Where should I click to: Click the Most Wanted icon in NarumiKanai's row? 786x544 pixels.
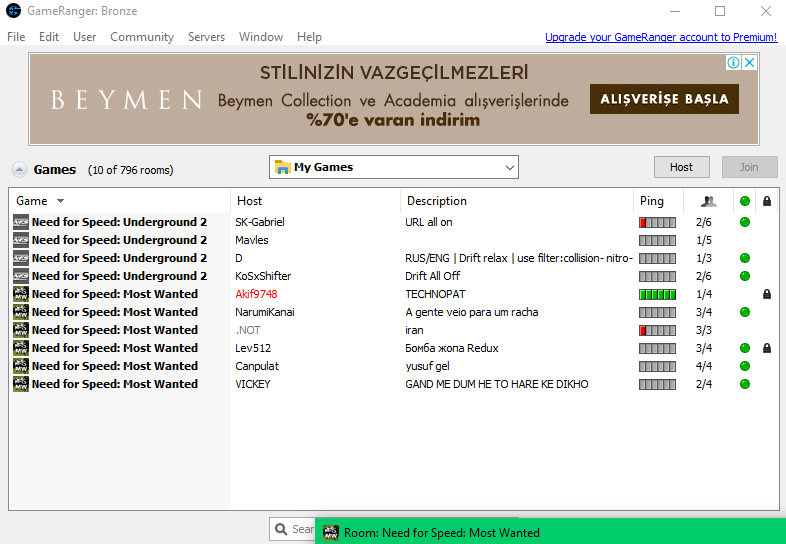(21, 312)
